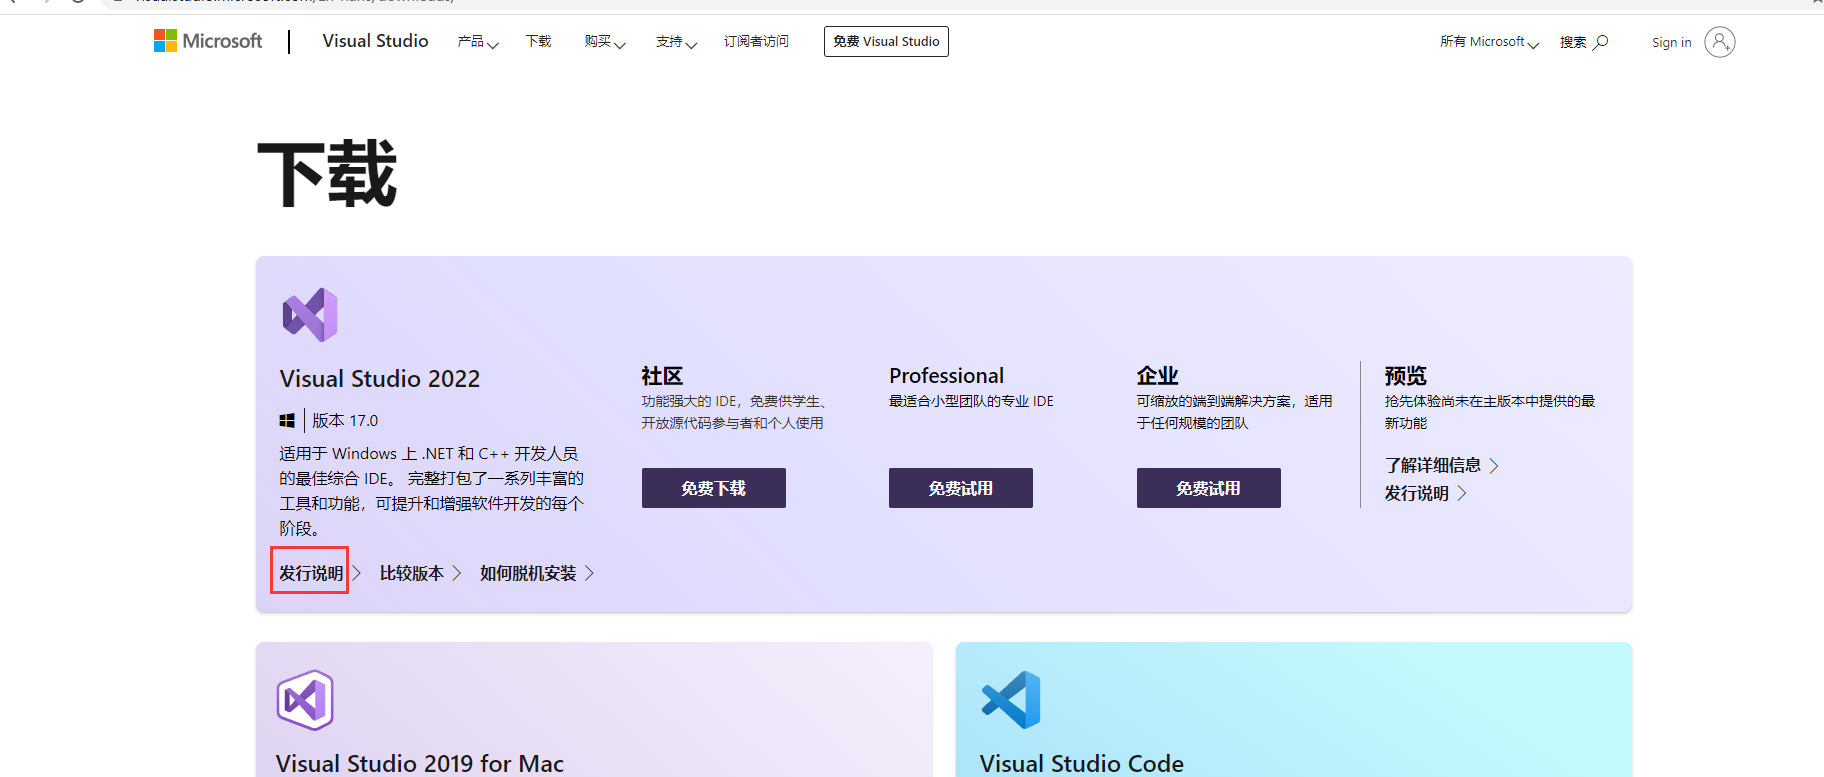This screenshot has height=777, width=1824.
Task: Click the 免费 Visual Studio button
Action: click(x=886, y=42)
